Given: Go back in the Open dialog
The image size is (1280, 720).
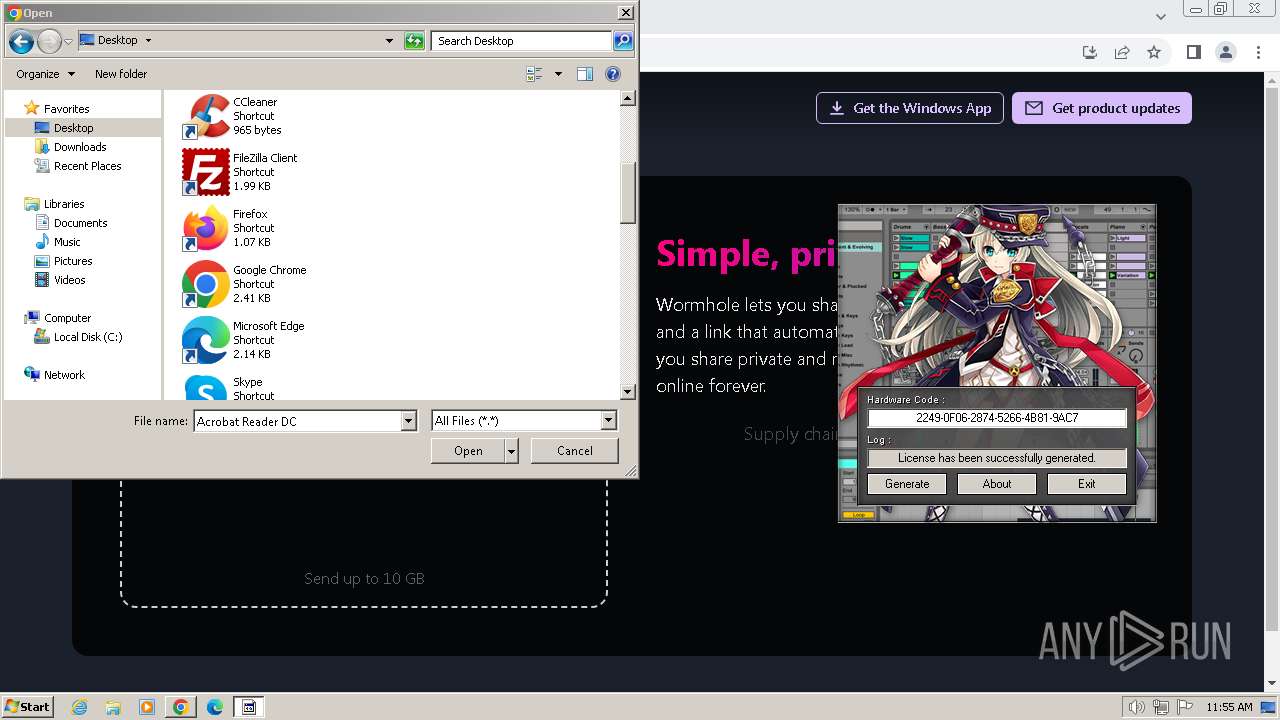Looking at the screenshot, I should [21, 41].
